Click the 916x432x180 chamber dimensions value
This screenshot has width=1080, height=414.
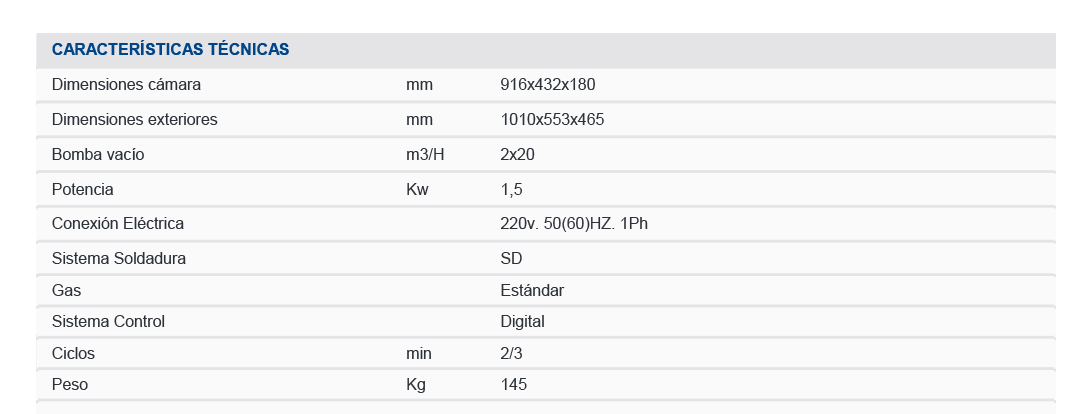tap(548, 85)
